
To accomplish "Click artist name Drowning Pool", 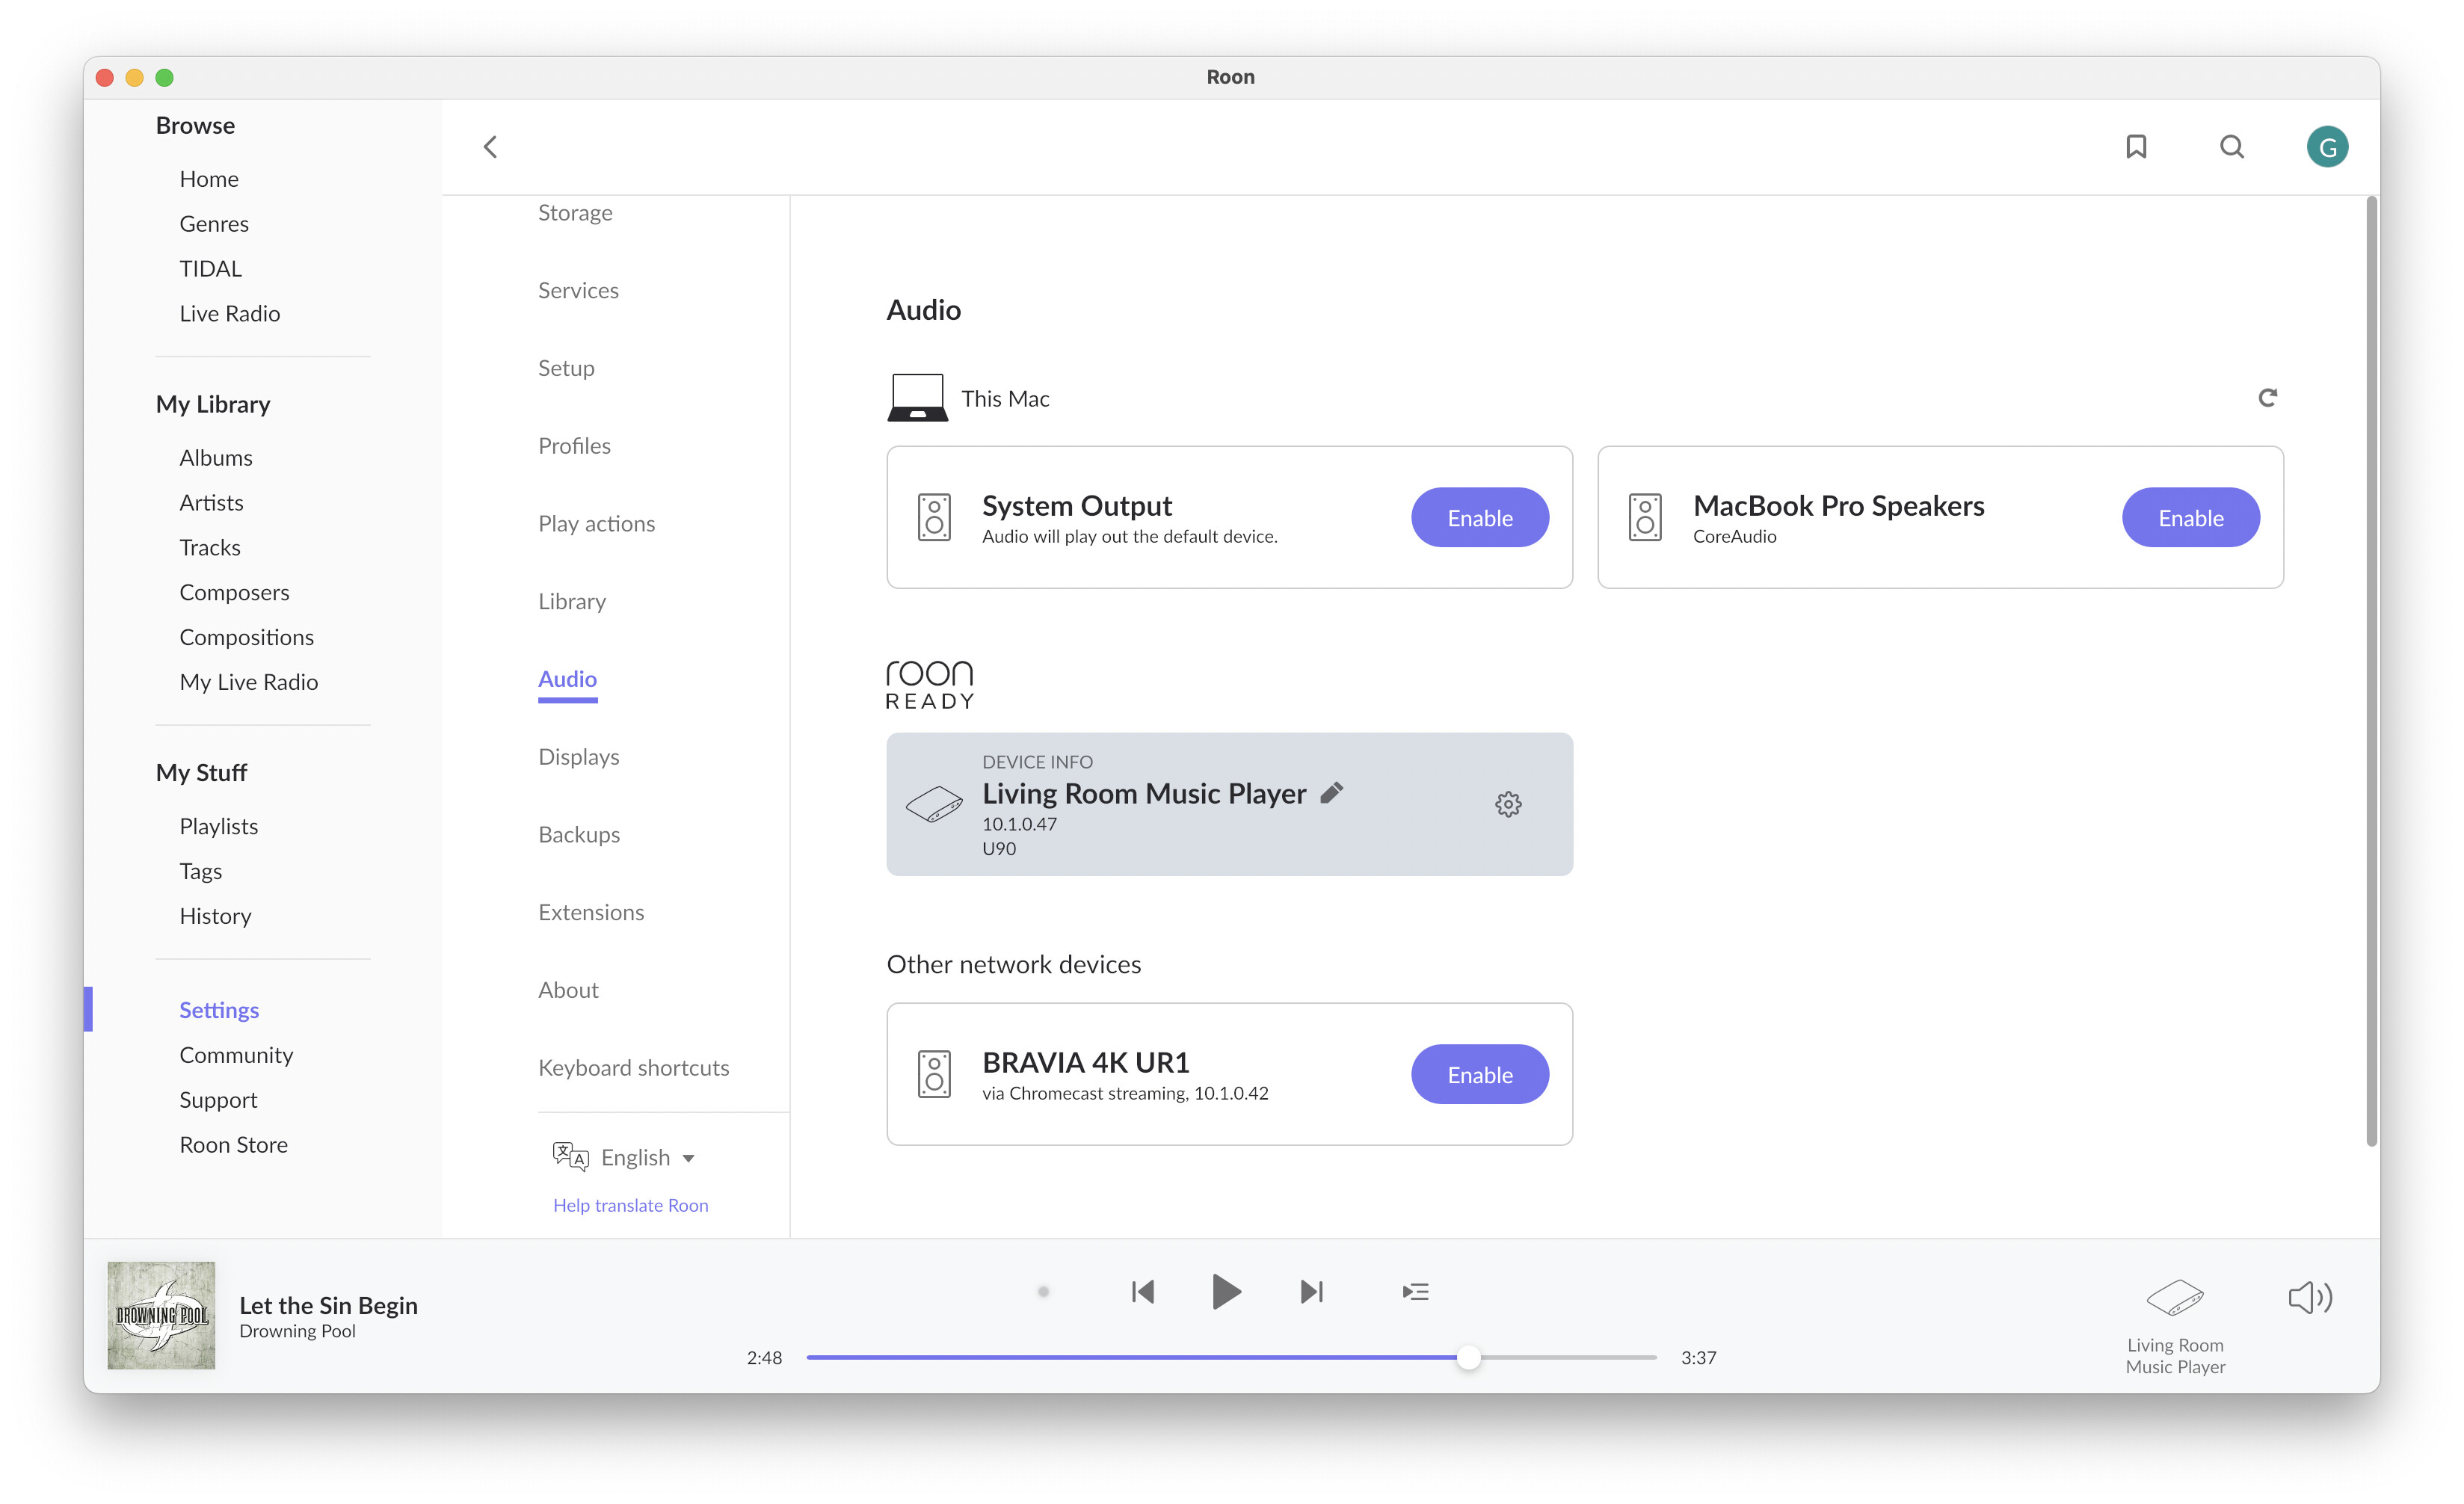I will (x=297, y=1332).
